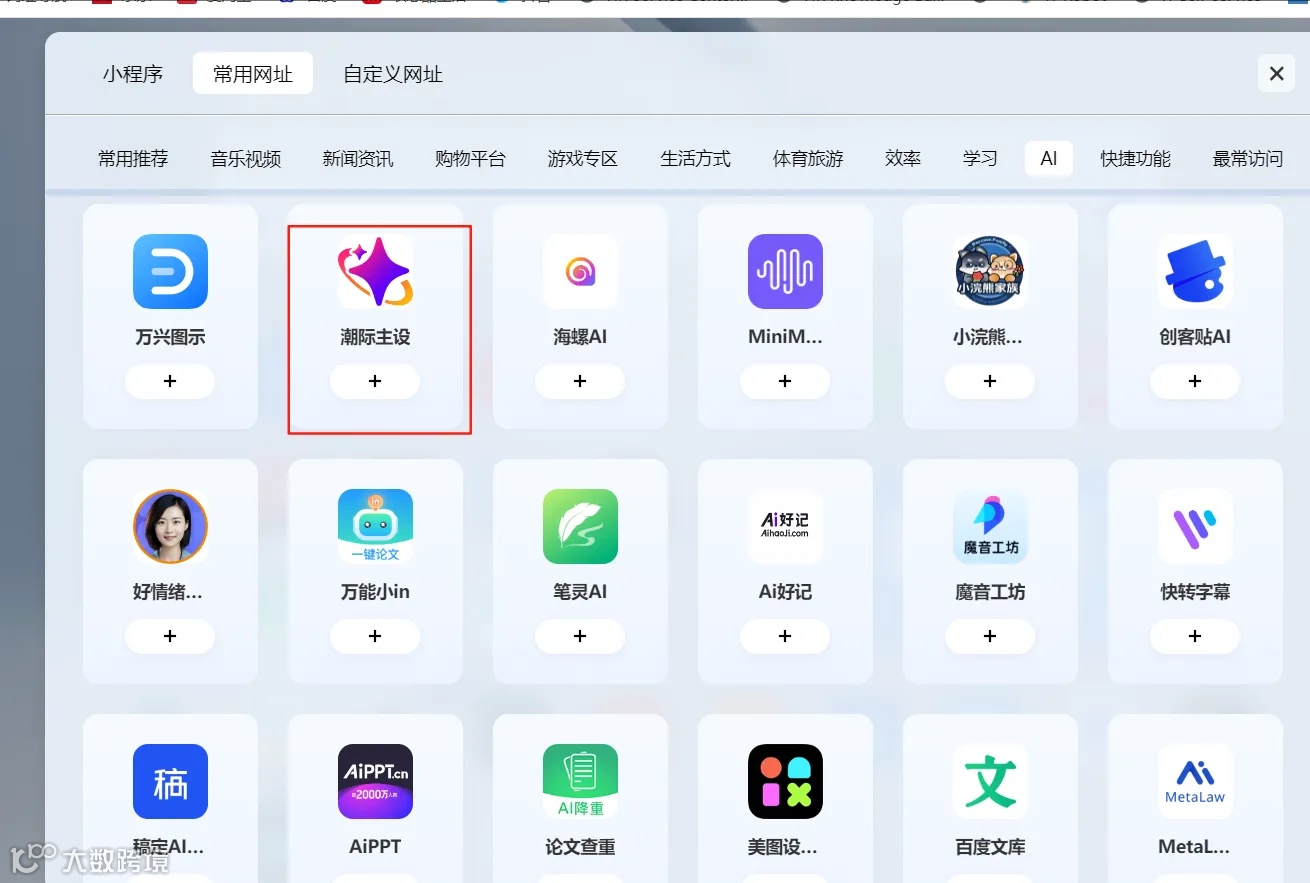Add 快转字幕 via its plus button
The height and width of the screenshot is (883, 1310).
click(x=1195, y=636)
